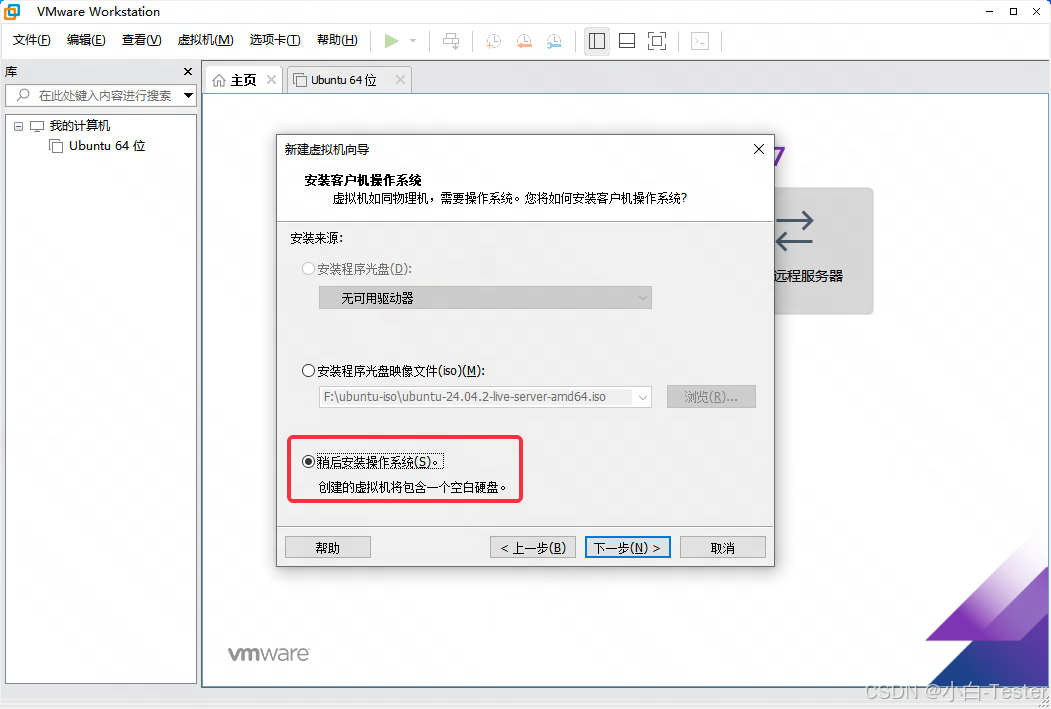Close the 库 library panel
The image size is (1051, 709).
188,72
